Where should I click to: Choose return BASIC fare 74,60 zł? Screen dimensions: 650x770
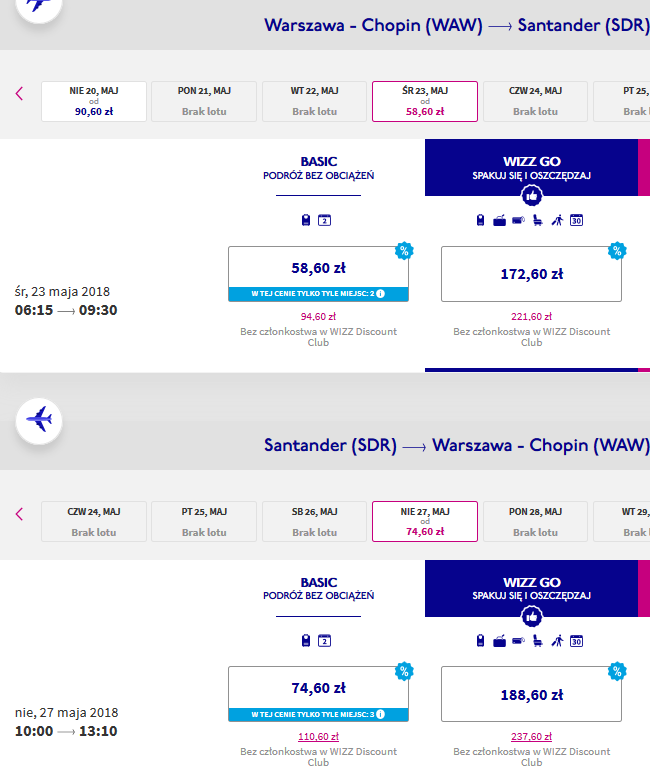tap(318, 694)
